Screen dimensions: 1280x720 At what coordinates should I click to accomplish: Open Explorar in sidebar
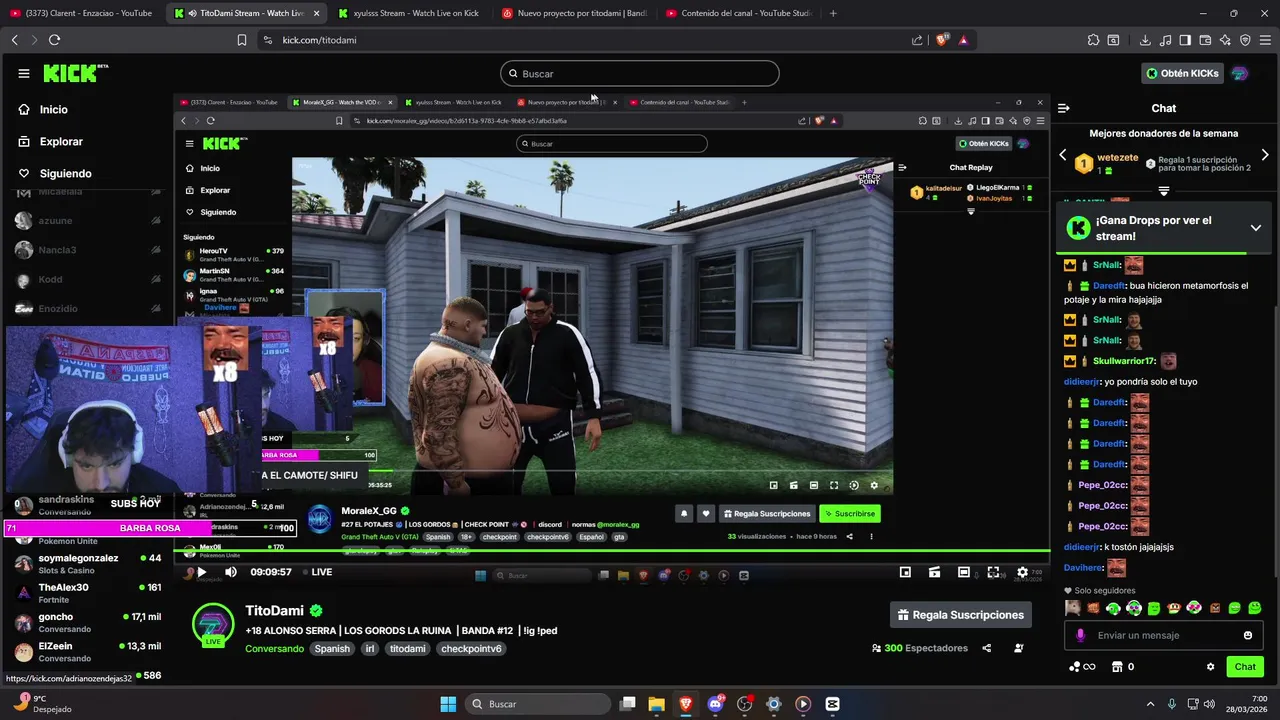61,142
